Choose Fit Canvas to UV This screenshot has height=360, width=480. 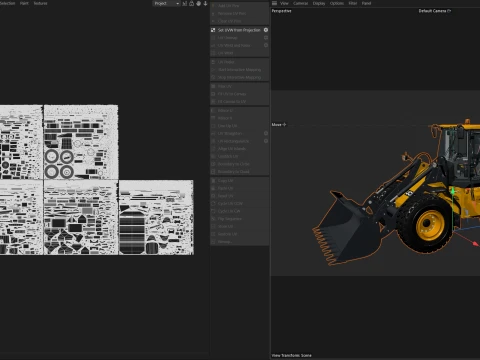click(x=239, y=102)
